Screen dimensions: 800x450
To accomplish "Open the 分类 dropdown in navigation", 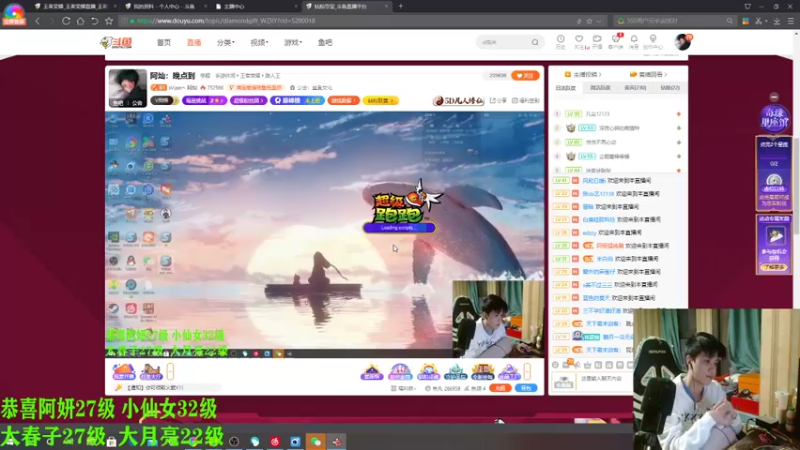I will (x=225, y=42).
